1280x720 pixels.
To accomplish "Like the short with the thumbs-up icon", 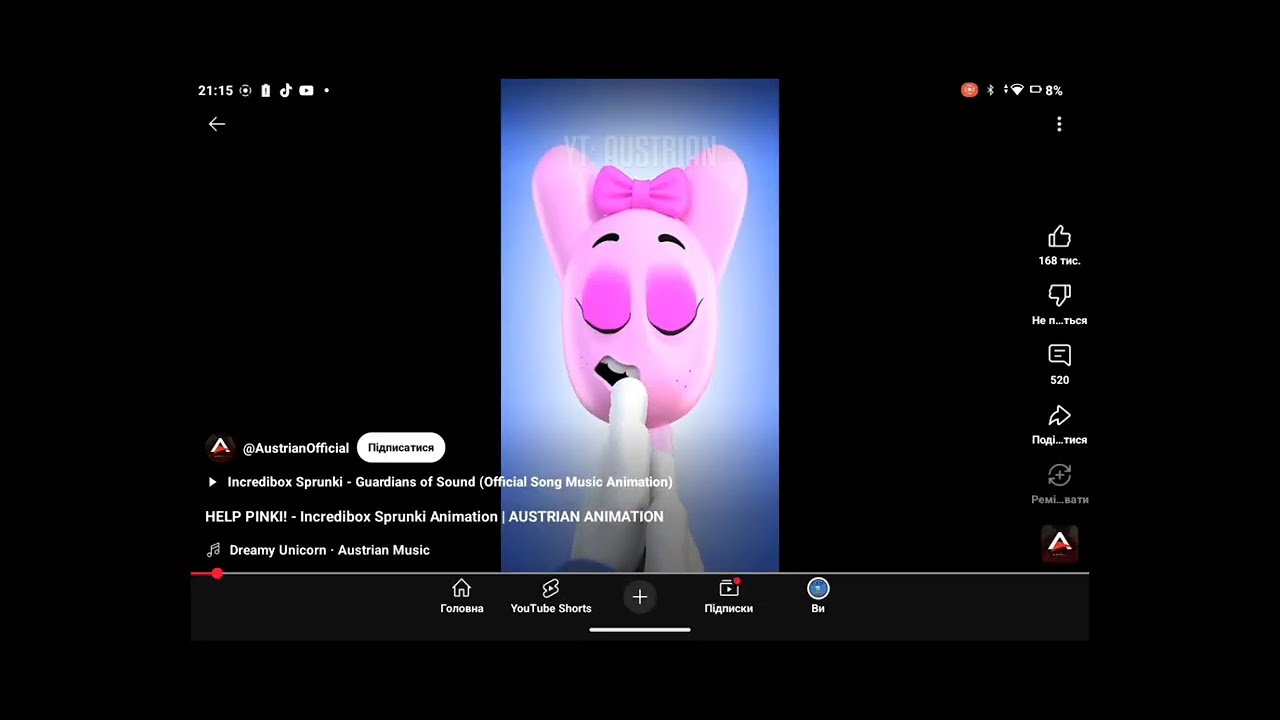I will (x=1059, y=237).
